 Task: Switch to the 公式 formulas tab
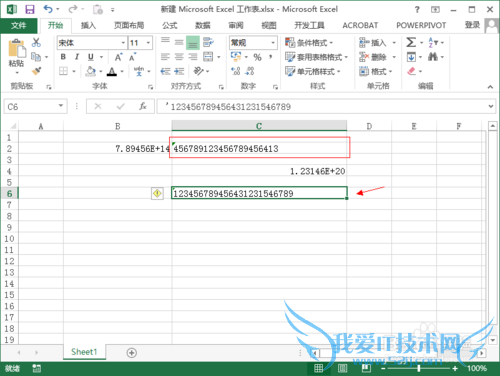pos(170,25)
